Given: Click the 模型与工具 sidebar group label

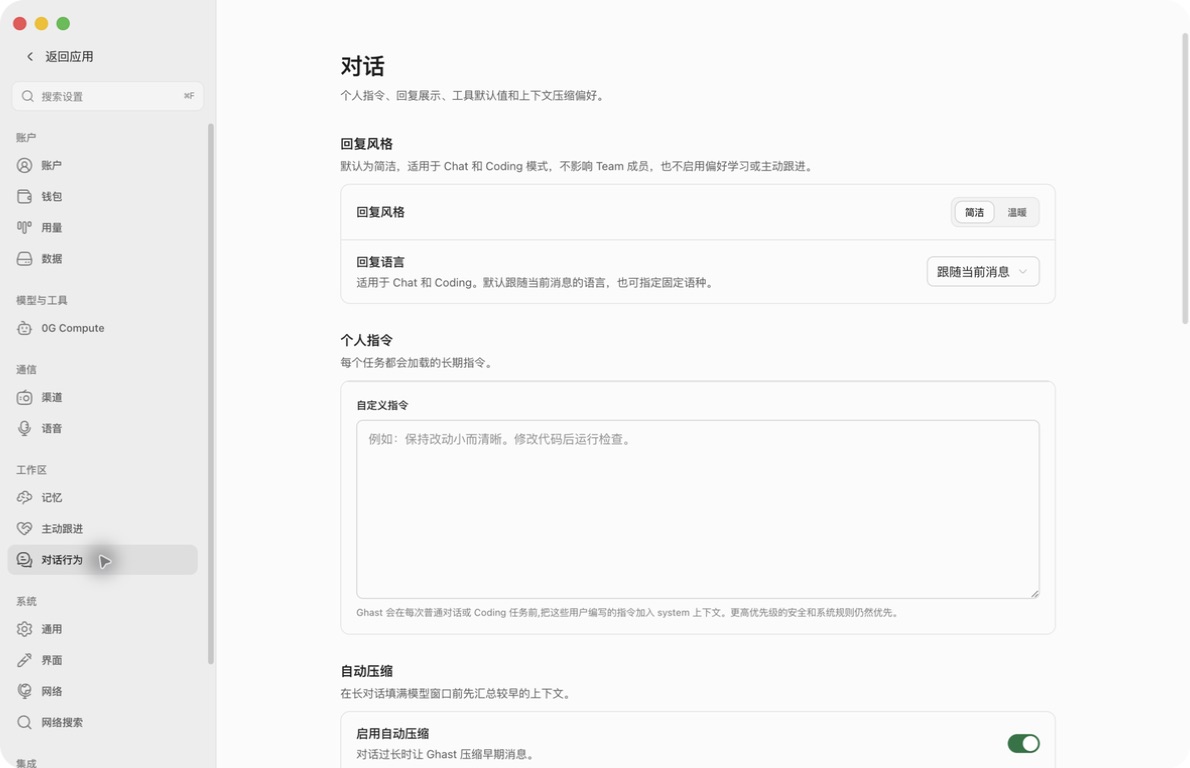Looking at the screenshot, I should [42, 301].
